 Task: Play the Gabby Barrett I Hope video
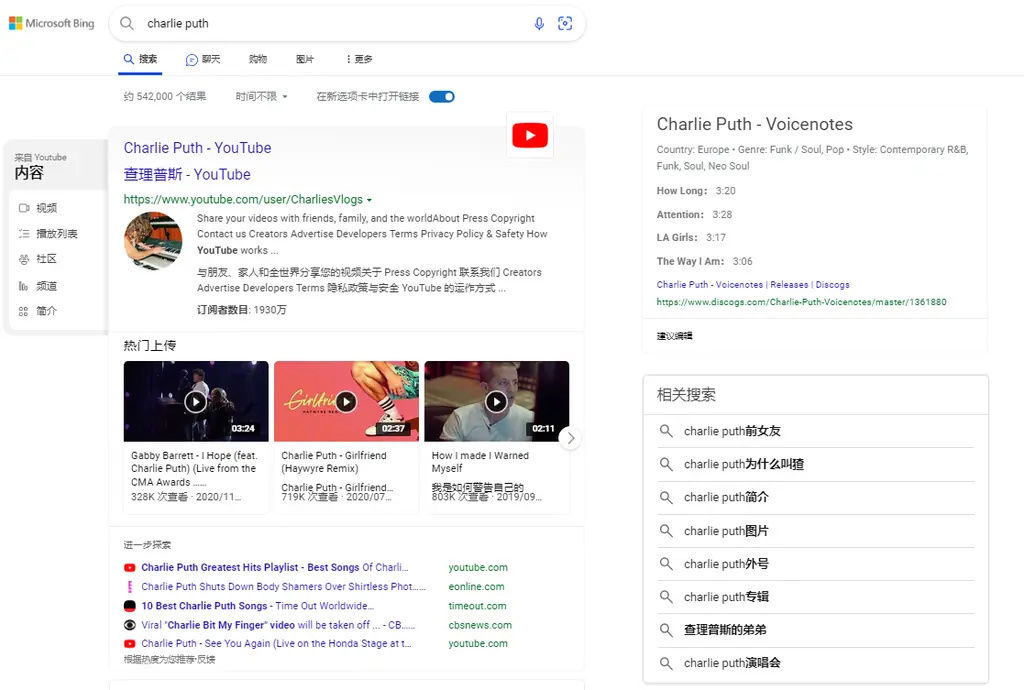click(195, 401)
